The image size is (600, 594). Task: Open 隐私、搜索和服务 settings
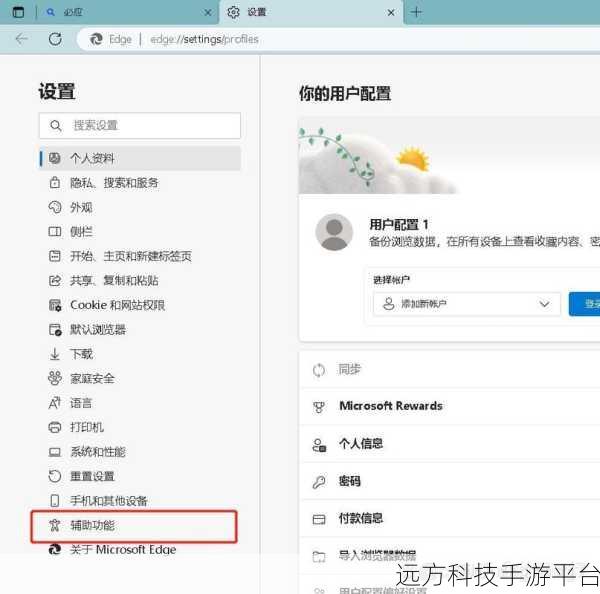click(x=140, y=183)
